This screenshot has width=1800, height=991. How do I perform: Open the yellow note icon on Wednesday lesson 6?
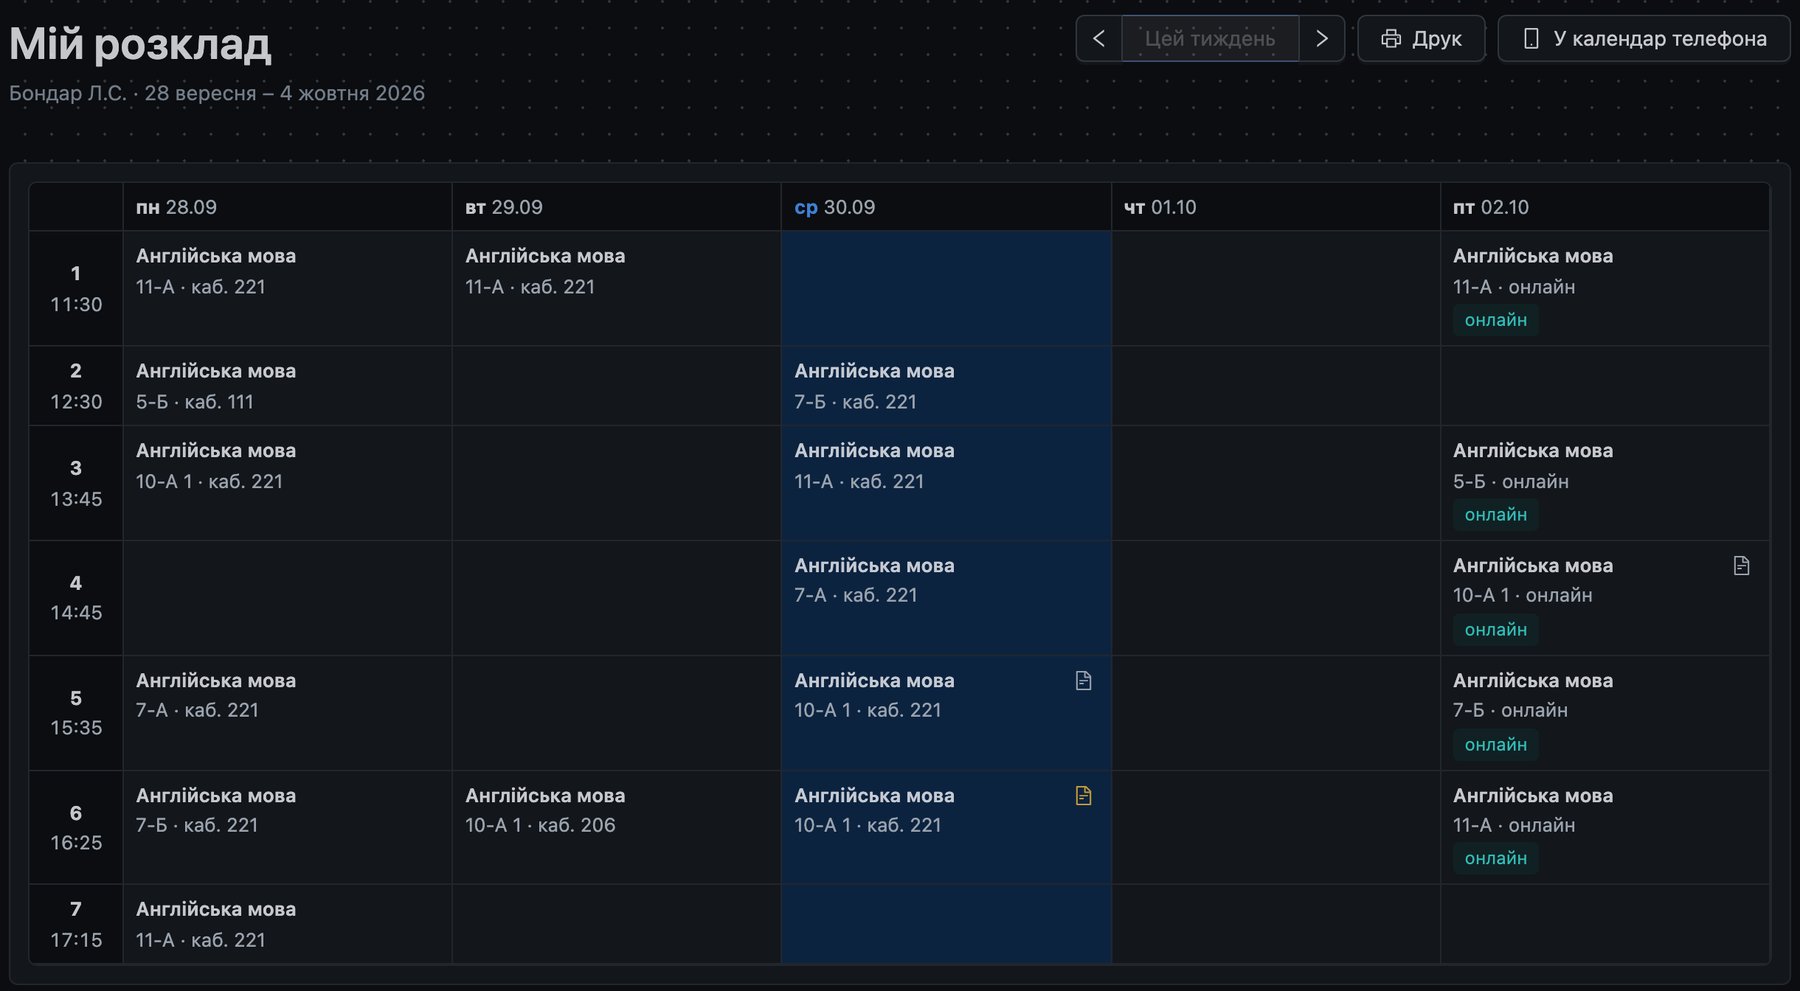[1083, 796]
